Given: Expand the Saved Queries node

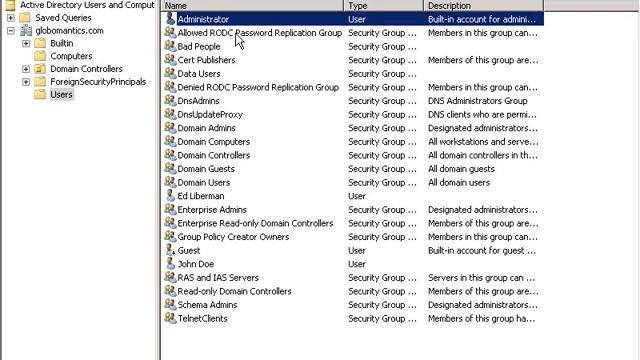Looking at the screenshot, I should coord(11,18).
